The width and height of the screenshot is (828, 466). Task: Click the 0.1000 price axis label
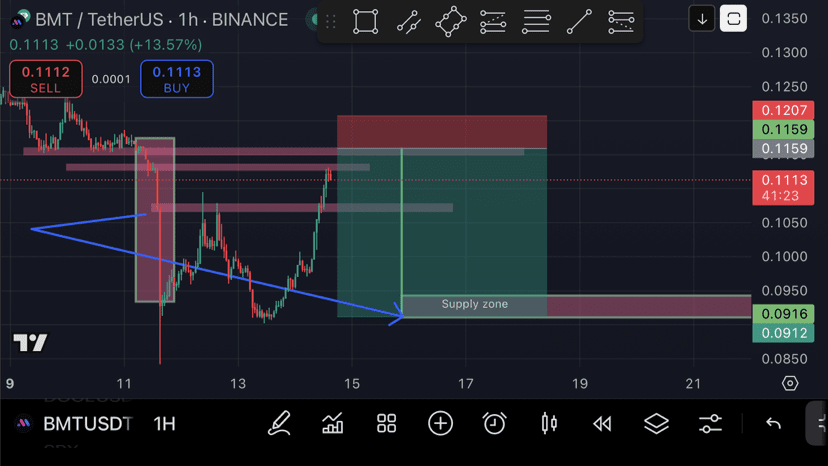[x=784, y=257]
